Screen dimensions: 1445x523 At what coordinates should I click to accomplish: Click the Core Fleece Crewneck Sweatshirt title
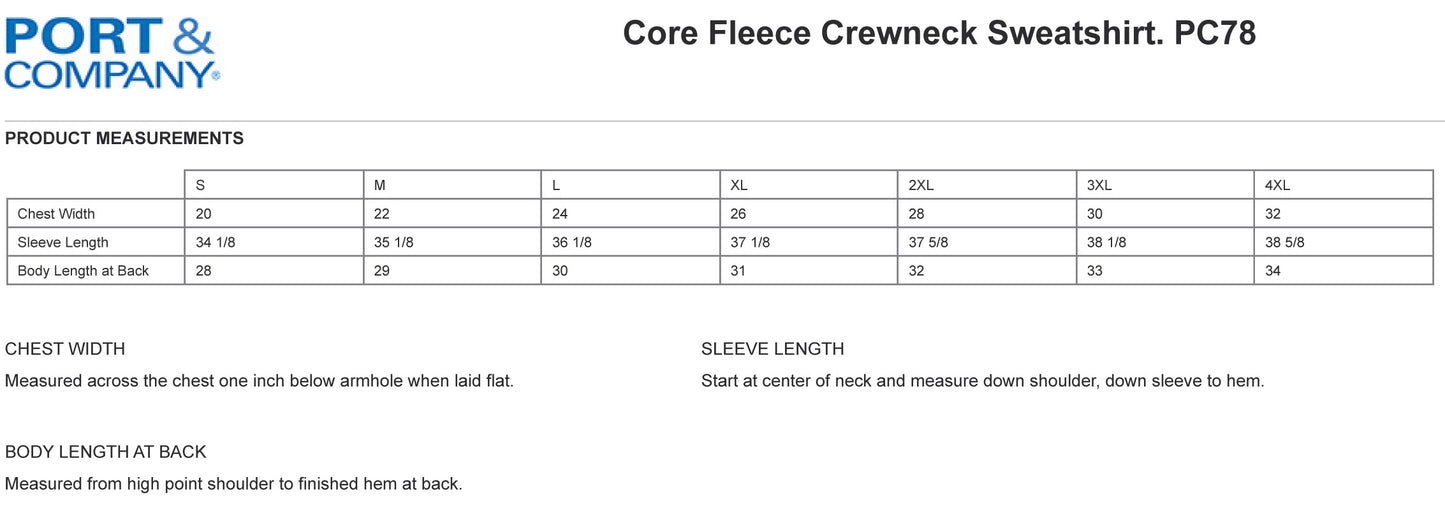(x=939, y=33)
